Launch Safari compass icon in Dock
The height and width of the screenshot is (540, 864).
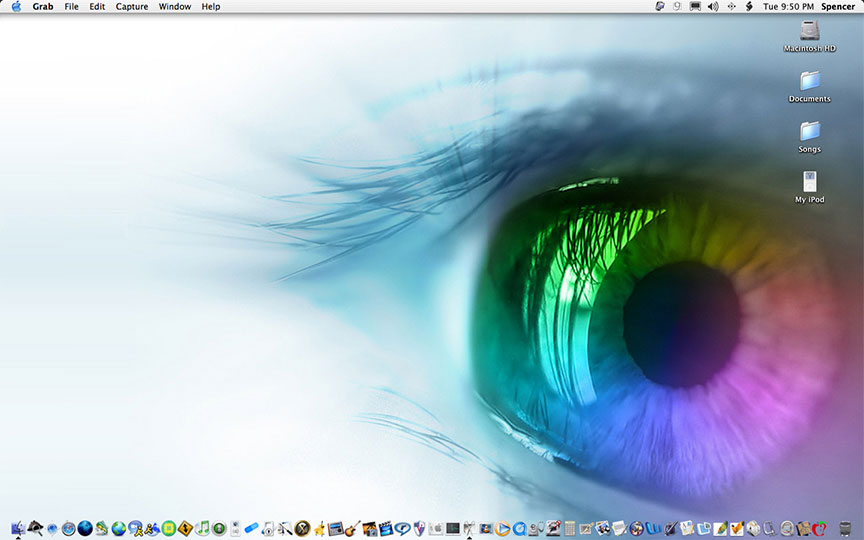tap(68, 529)
